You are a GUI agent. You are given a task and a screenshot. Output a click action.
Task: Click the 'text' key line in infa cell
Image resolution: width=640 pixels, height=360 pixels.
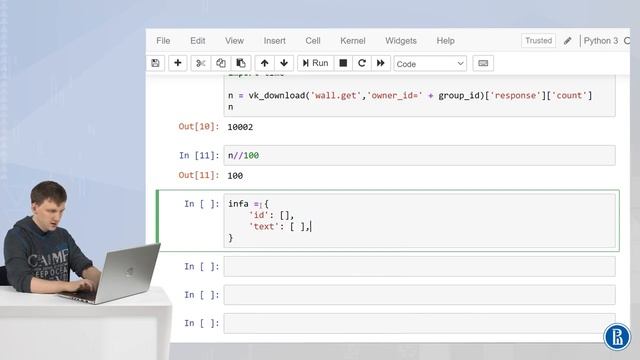[x=280, y=227]
